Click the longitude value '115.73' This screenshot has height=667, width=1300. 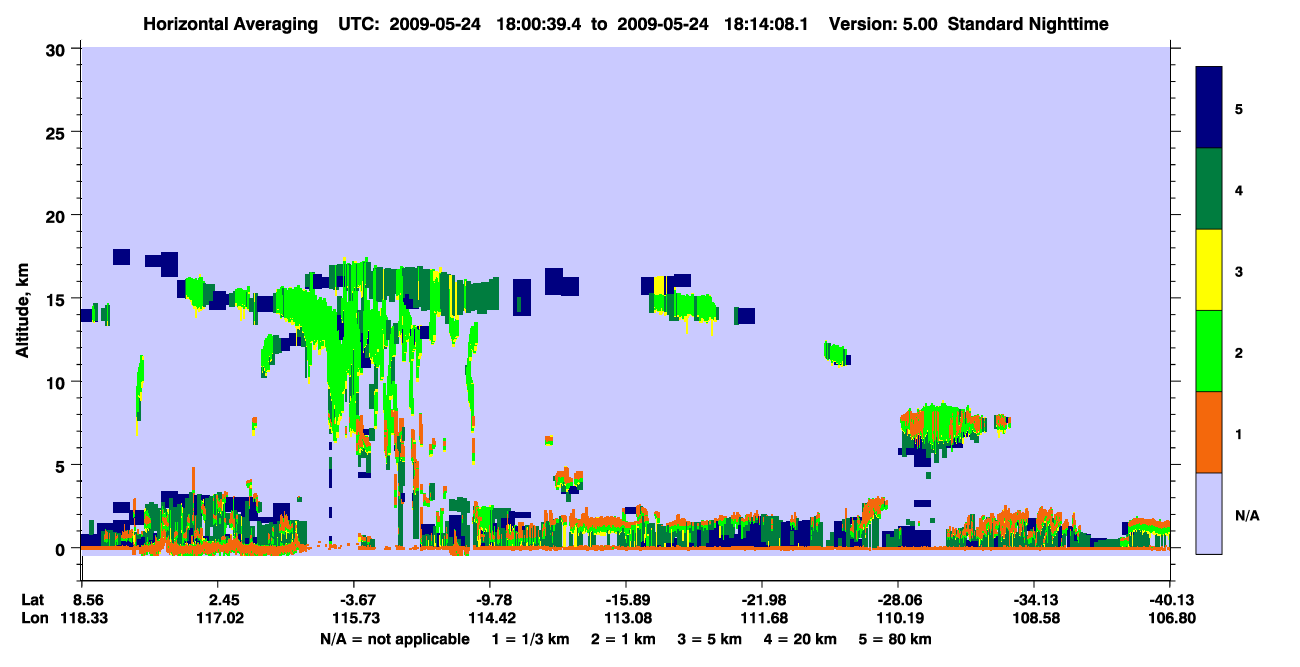click(356, 618)
